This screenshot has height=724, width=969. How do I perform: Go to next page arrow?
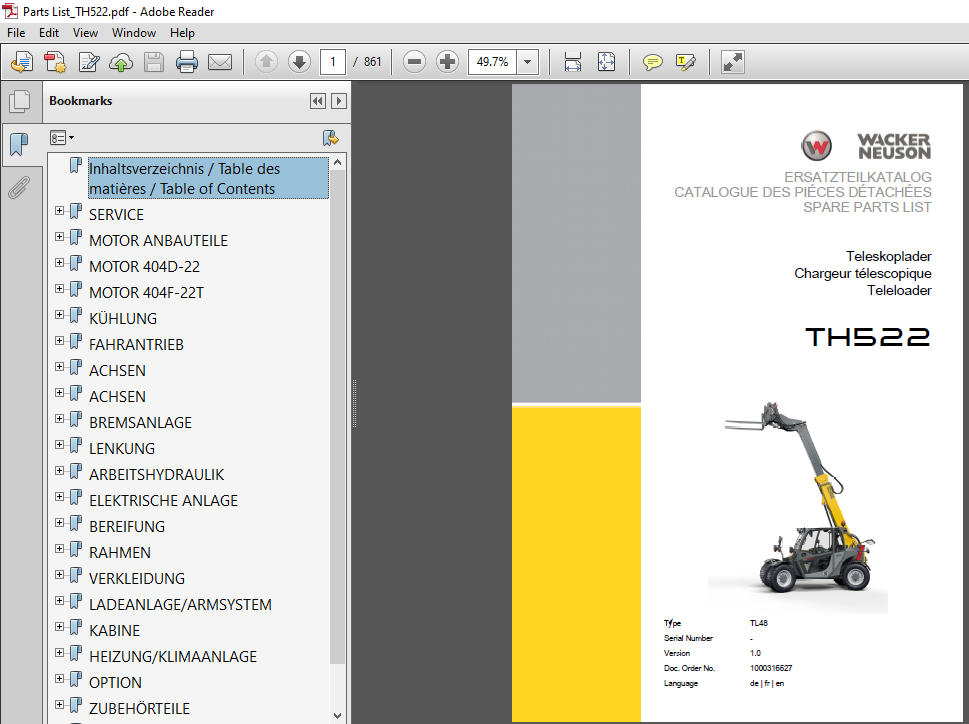pos(299,62)
